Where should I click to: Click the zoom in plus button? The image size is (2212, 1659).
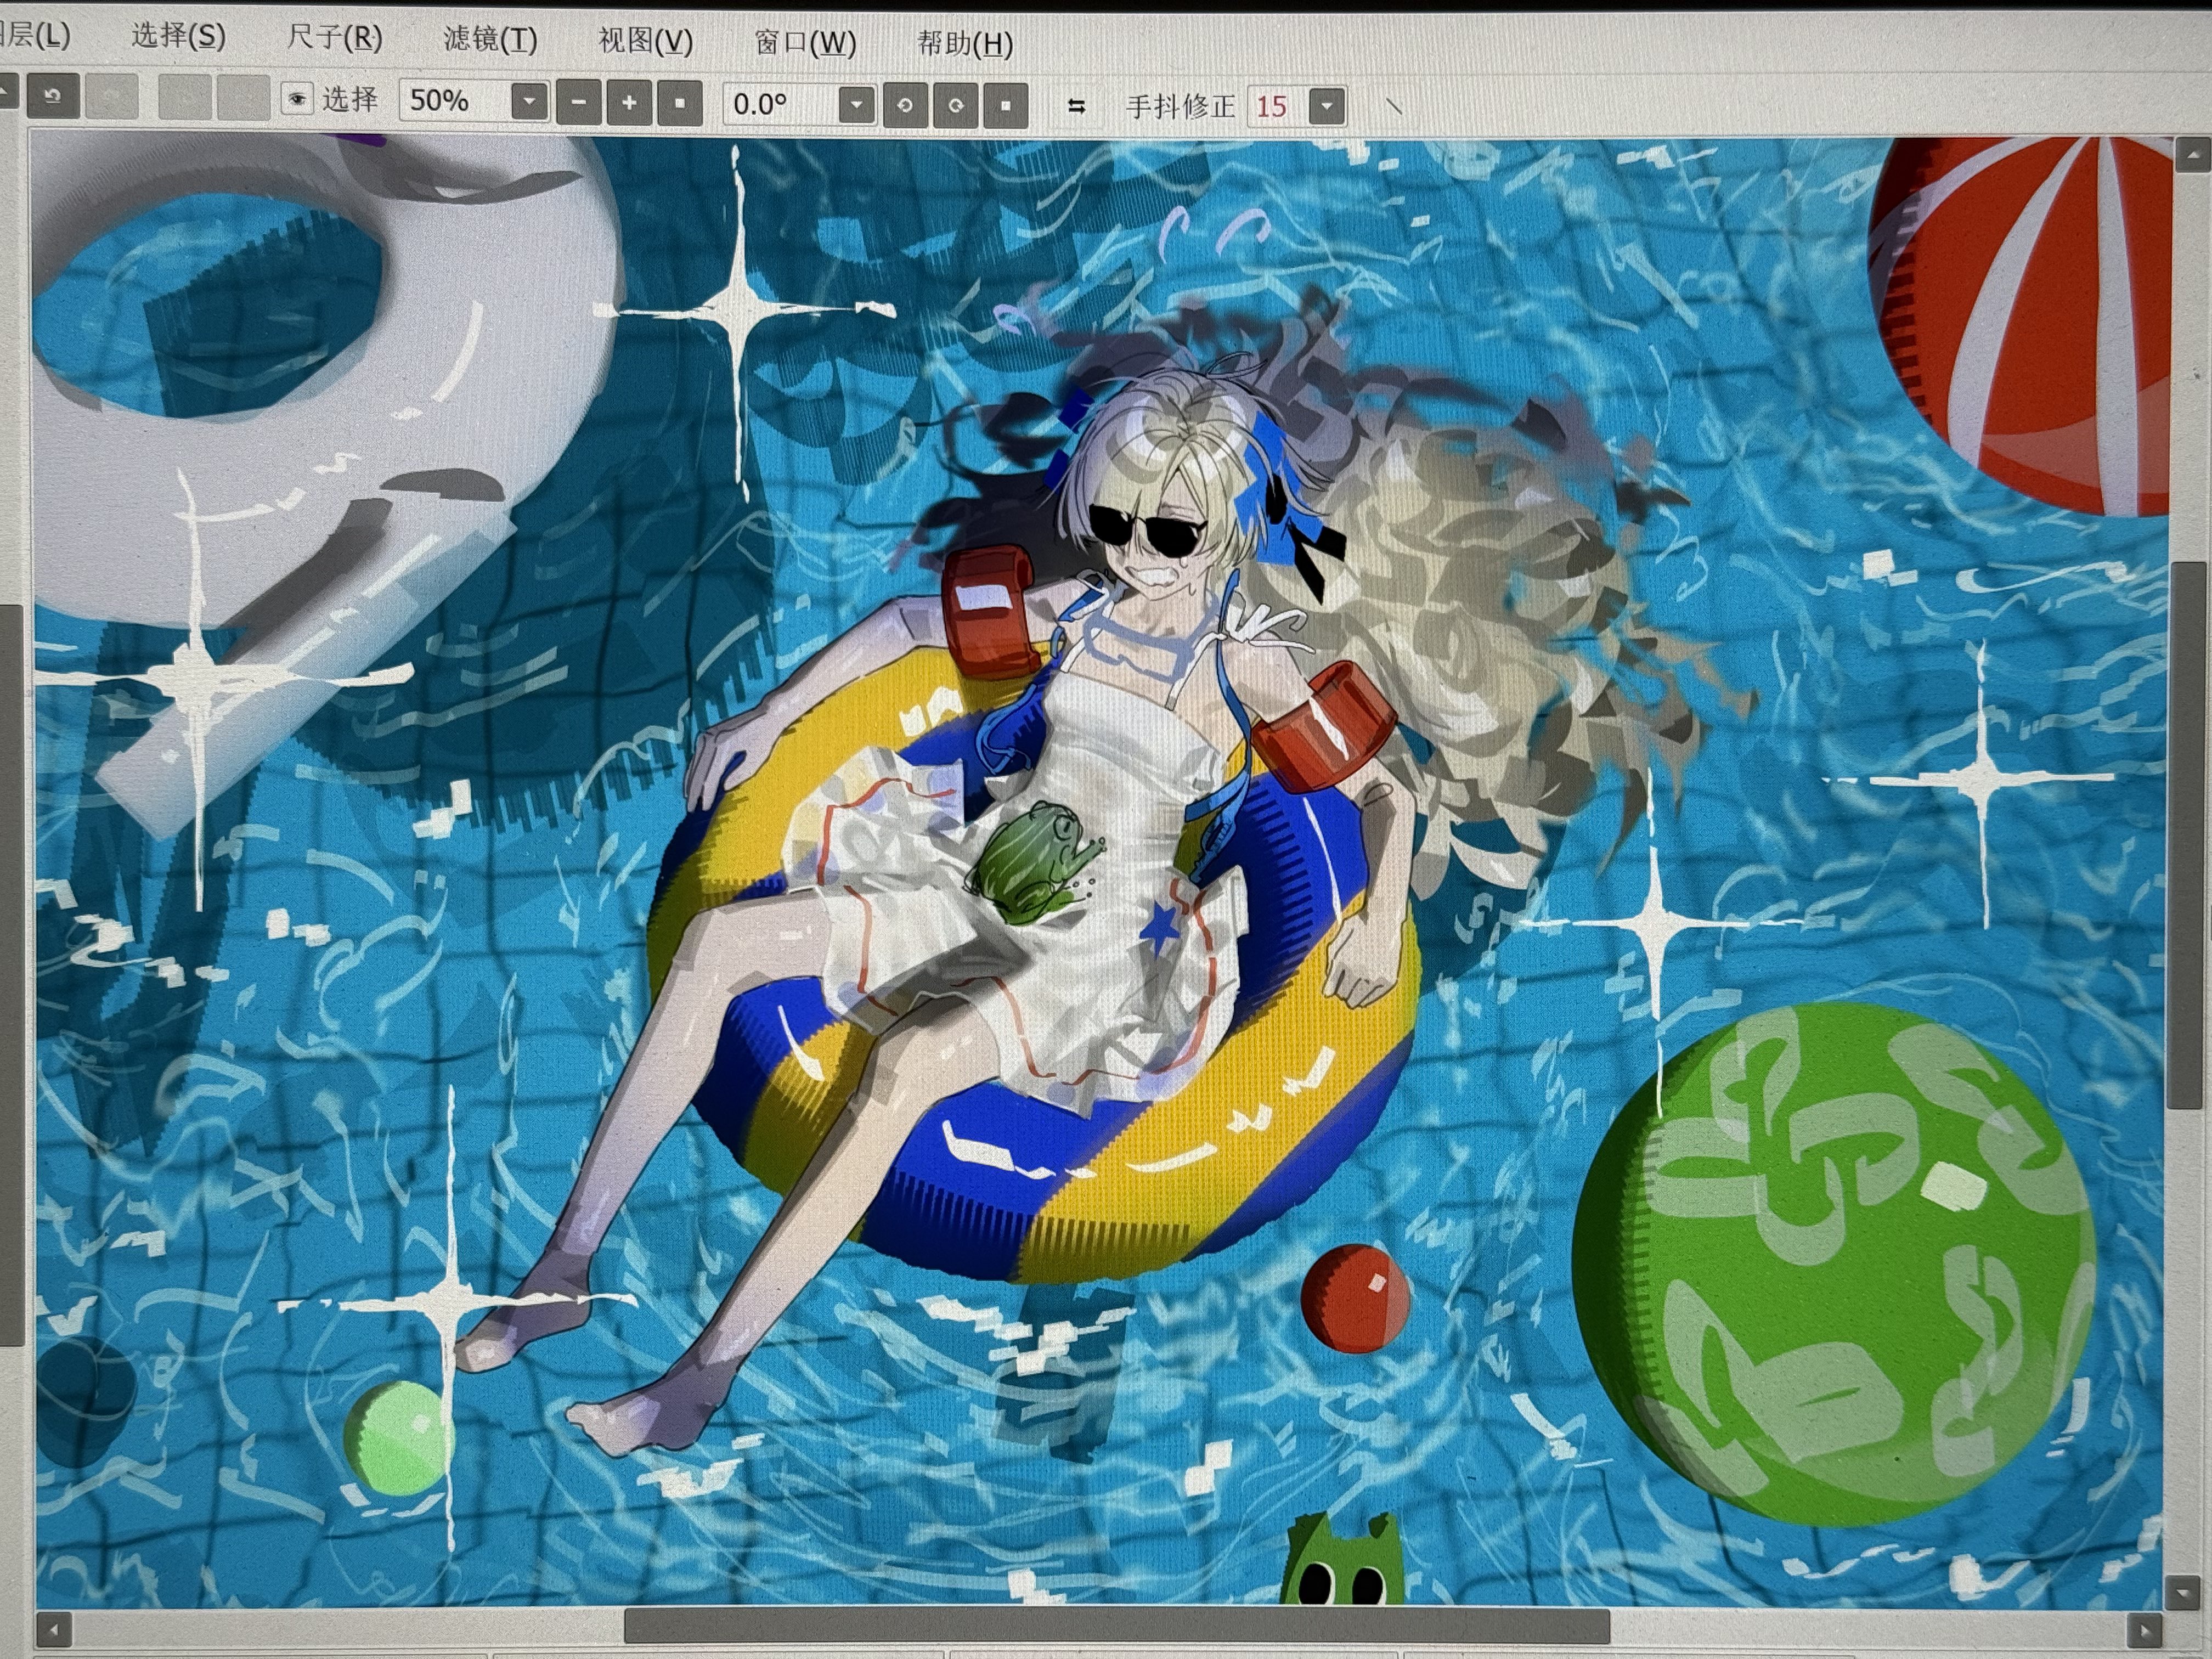point(629,102)
